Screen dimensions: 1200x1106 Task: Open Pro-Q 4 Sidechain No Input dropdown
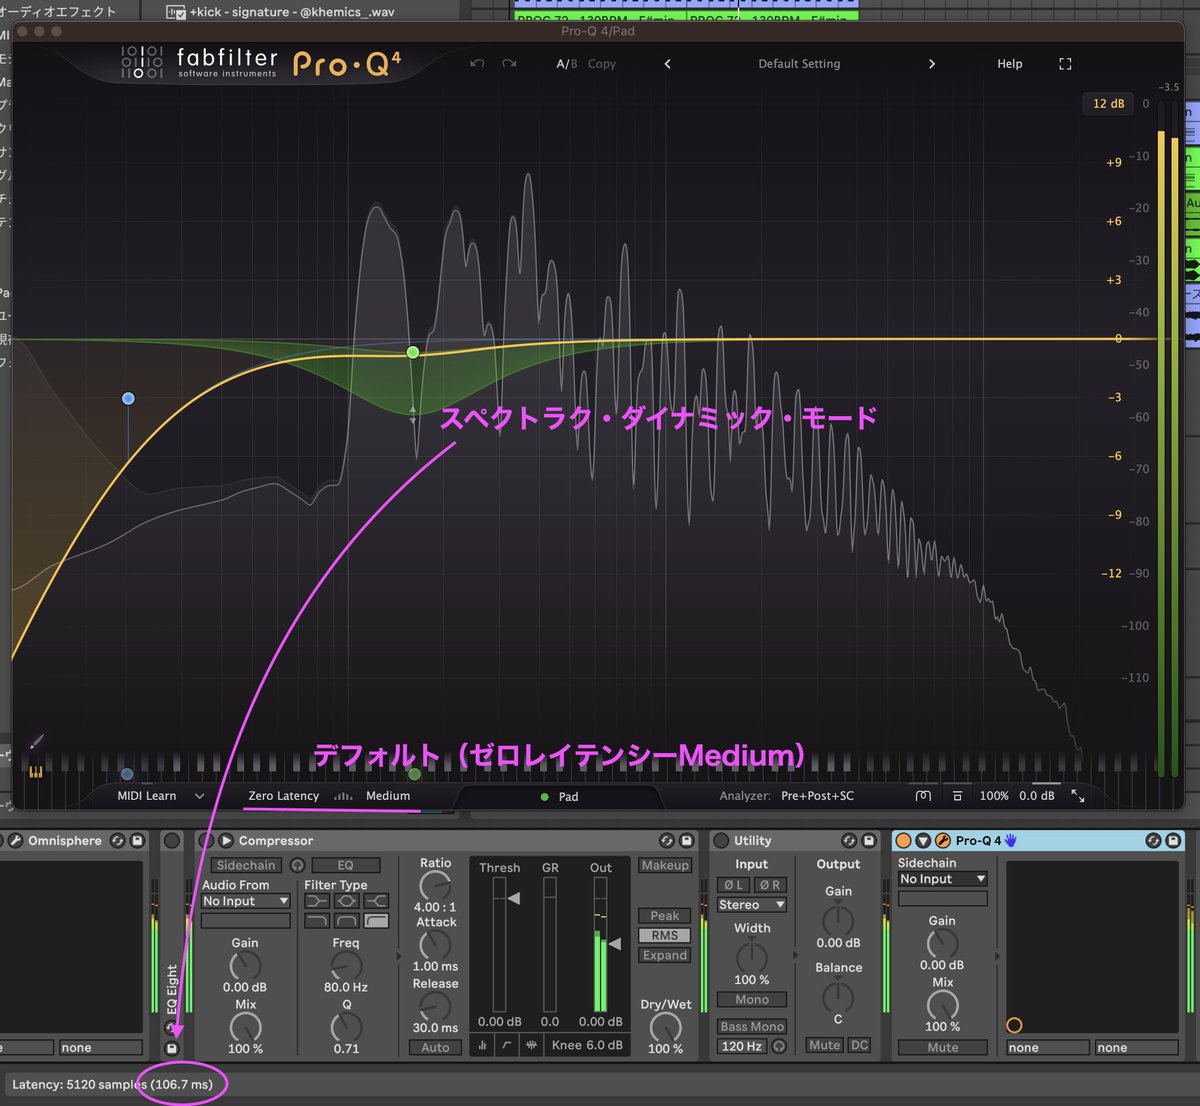[942, 879]
